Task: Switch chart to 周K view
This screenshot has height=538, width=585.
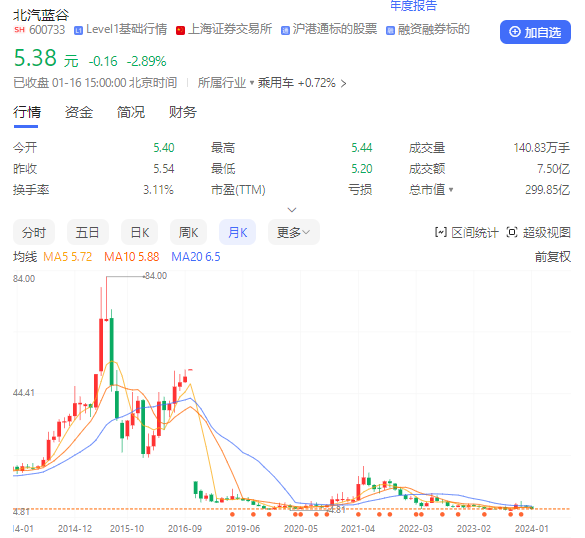Action: click(x=188, y=232)
